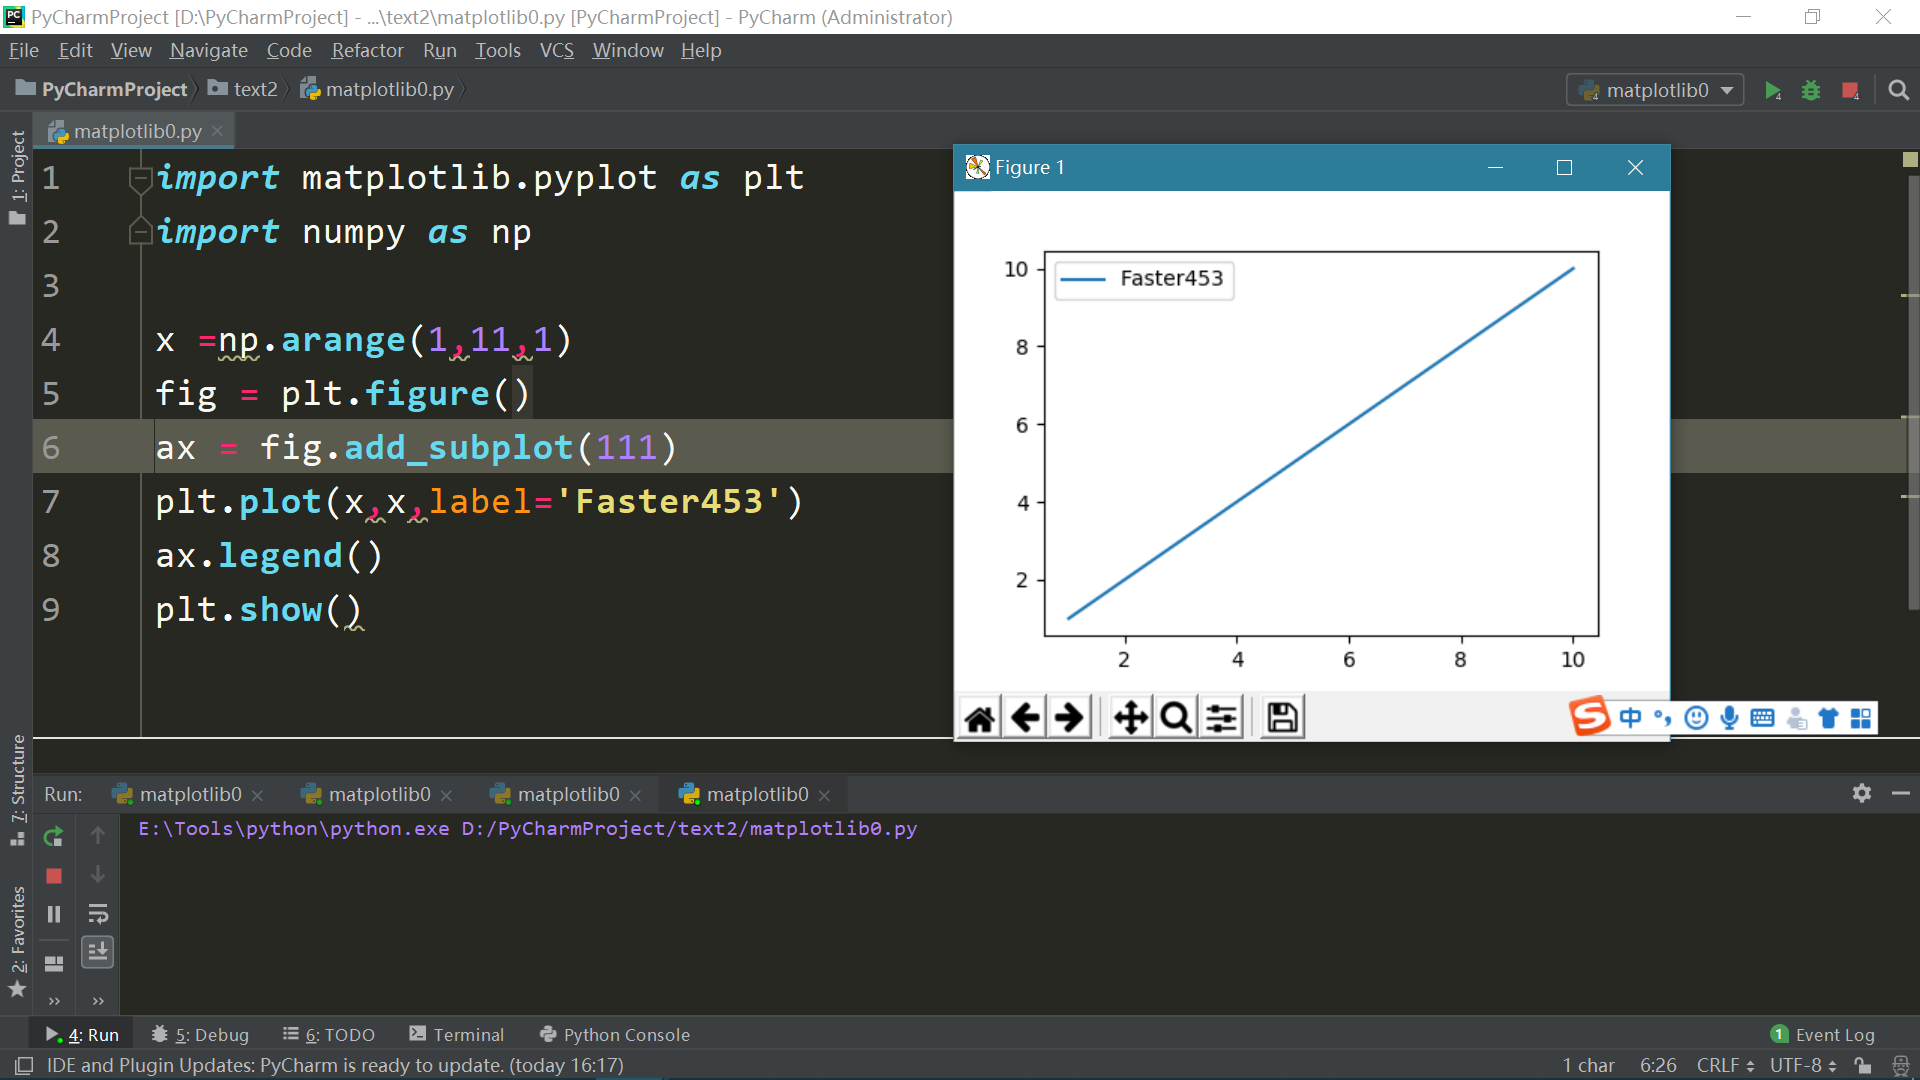
Task: Toggle the Project tool window sidebar
Action: [17, 175]
